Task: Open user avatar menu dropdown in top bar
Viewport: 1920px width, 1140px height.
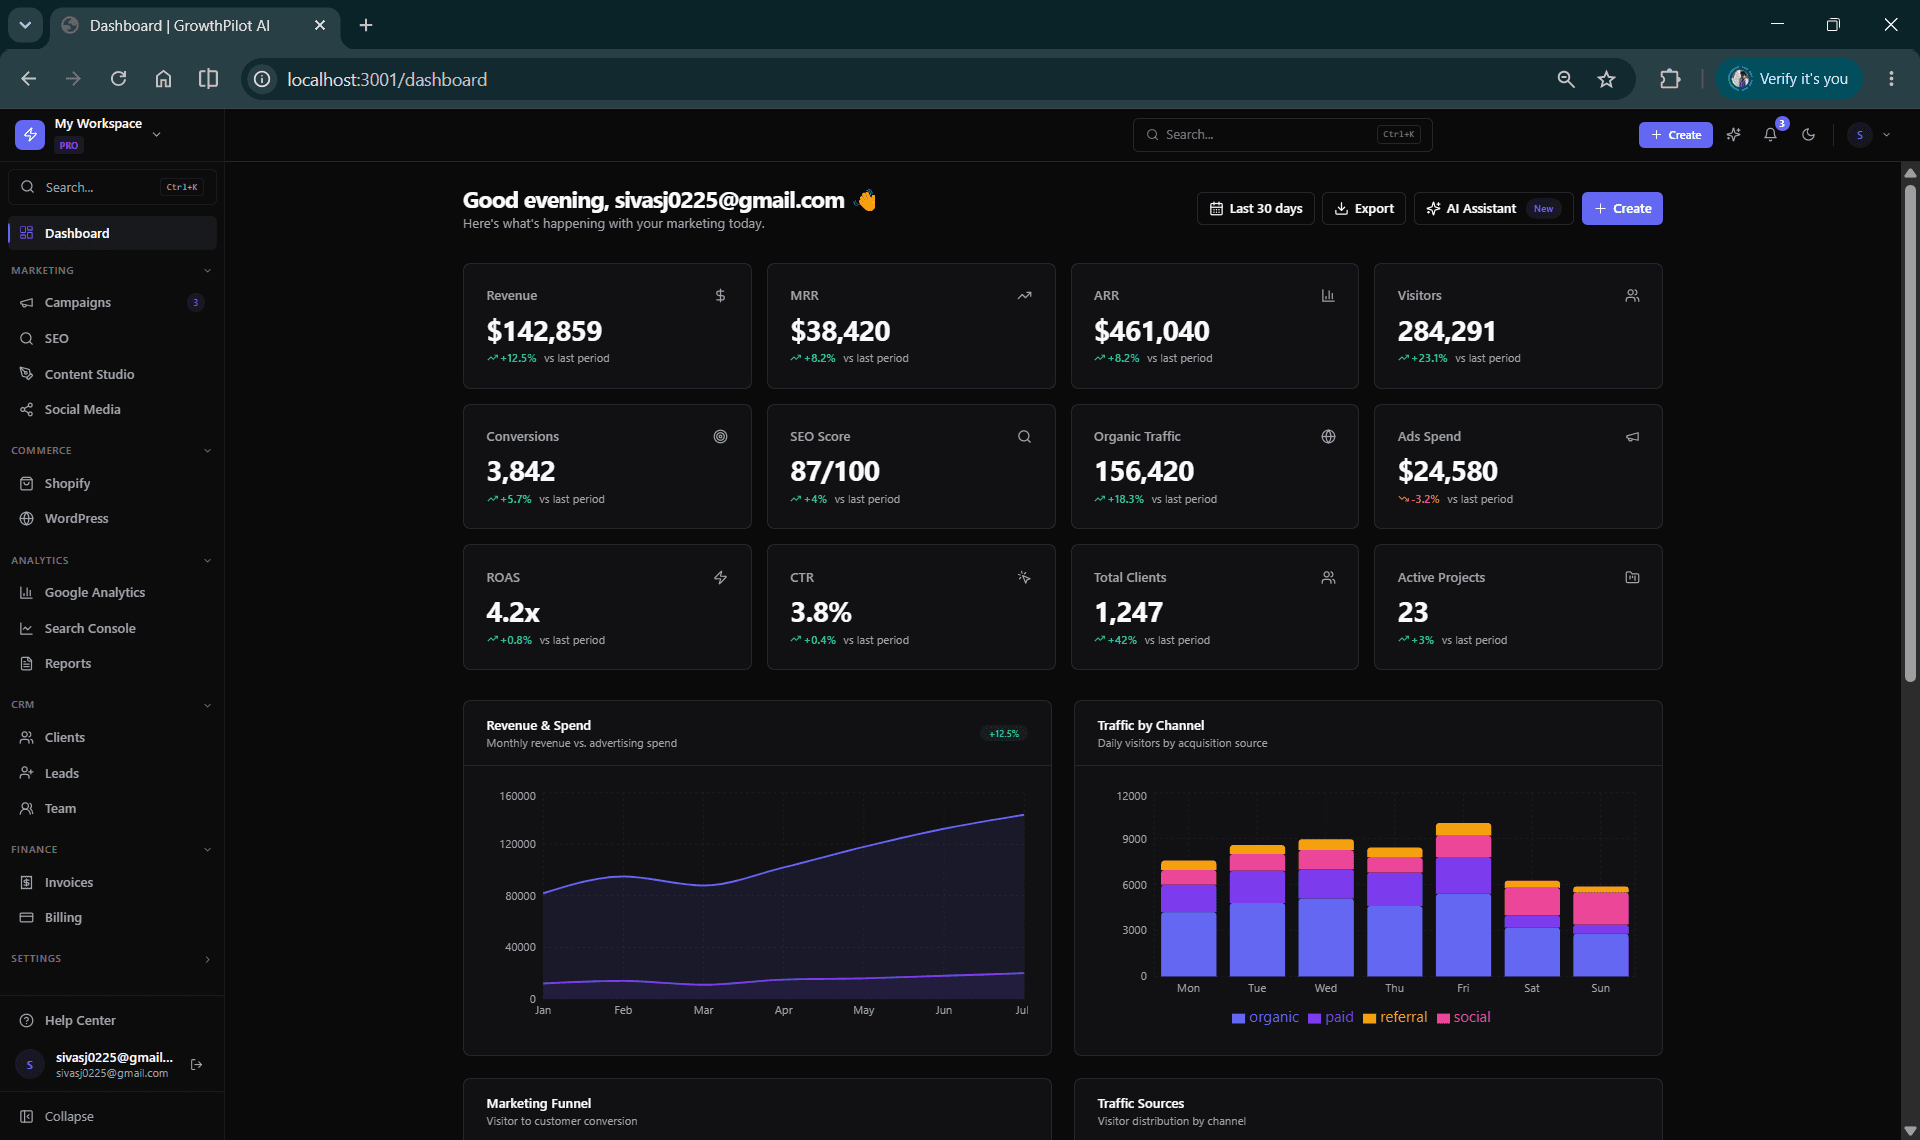Action: tap(1870, 135)
